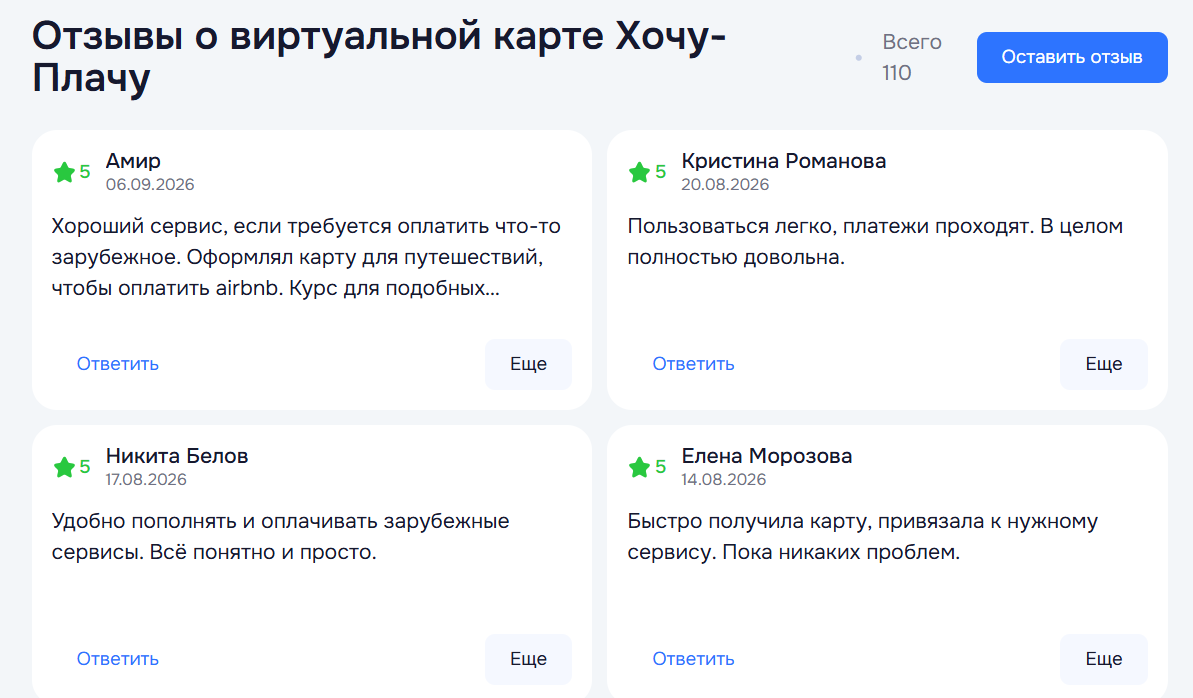Screen dimensions: 1193x698
Task: Click the Всего 110 review counter
Action: click(911, 57)
